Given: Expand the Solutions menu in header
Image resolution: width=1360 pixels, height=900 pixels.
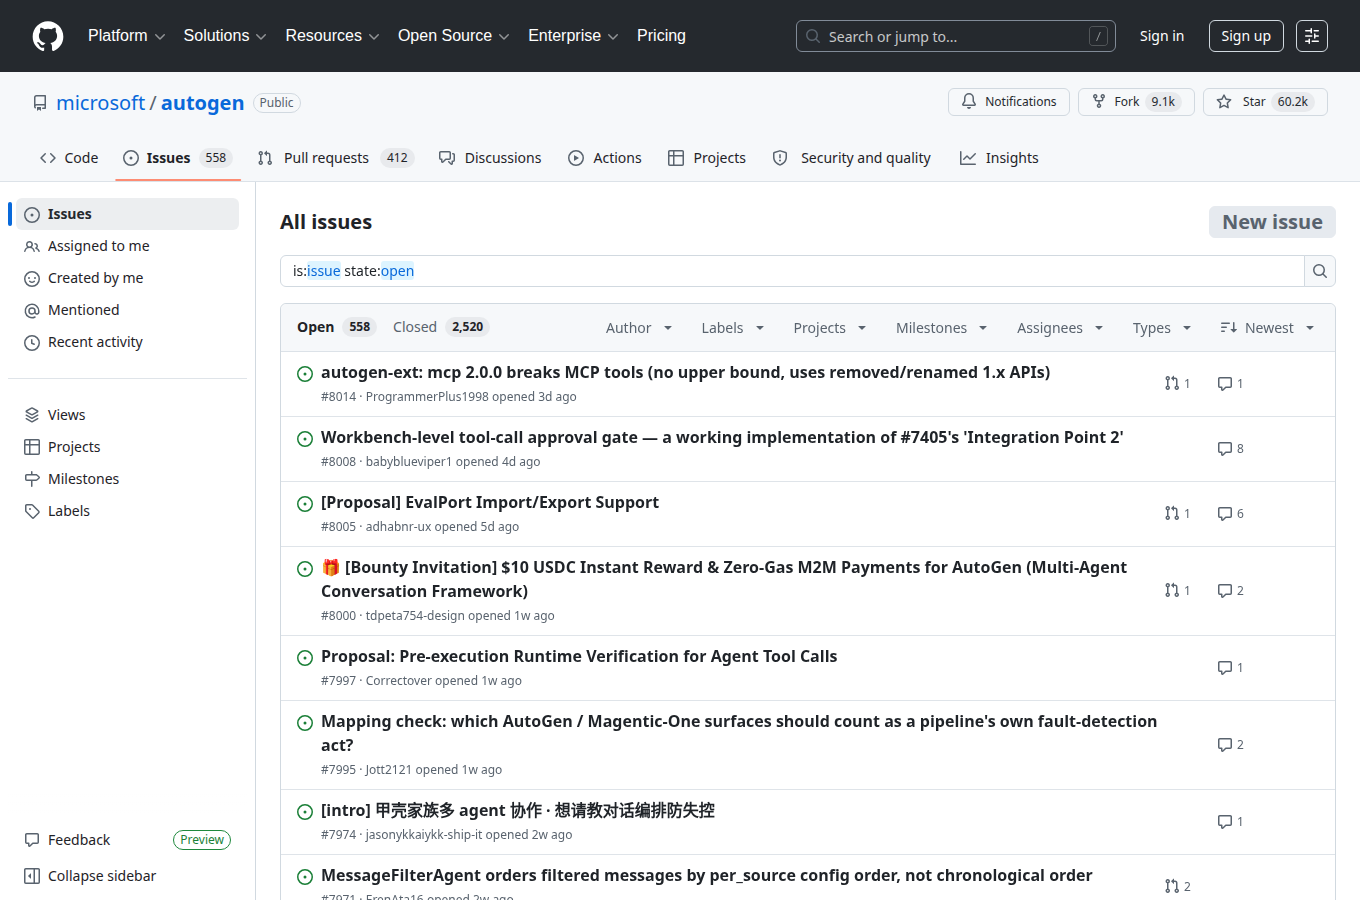Looking at the screenshot, I should pos(225,36).
